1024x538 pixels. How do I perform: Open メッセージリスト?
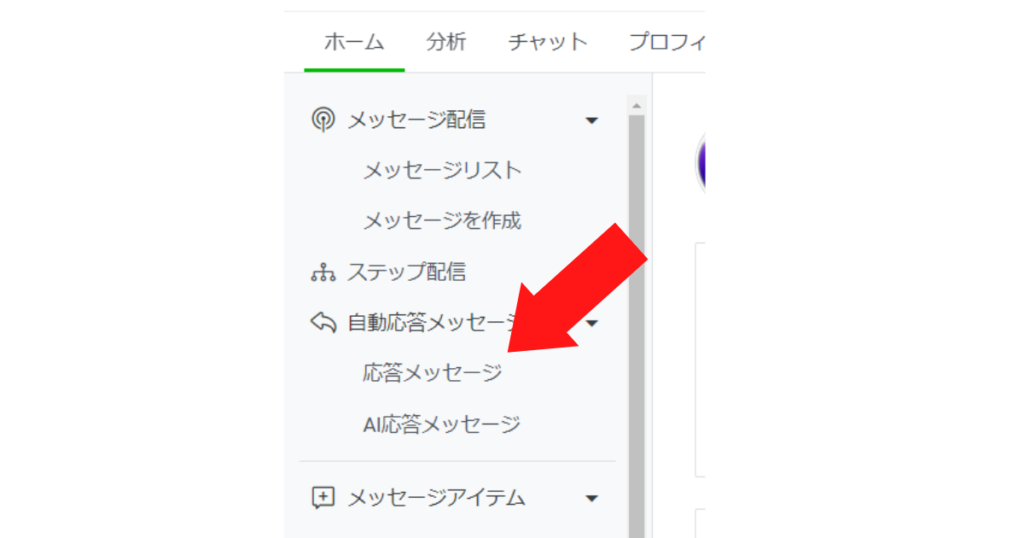(x=442, y=170)
